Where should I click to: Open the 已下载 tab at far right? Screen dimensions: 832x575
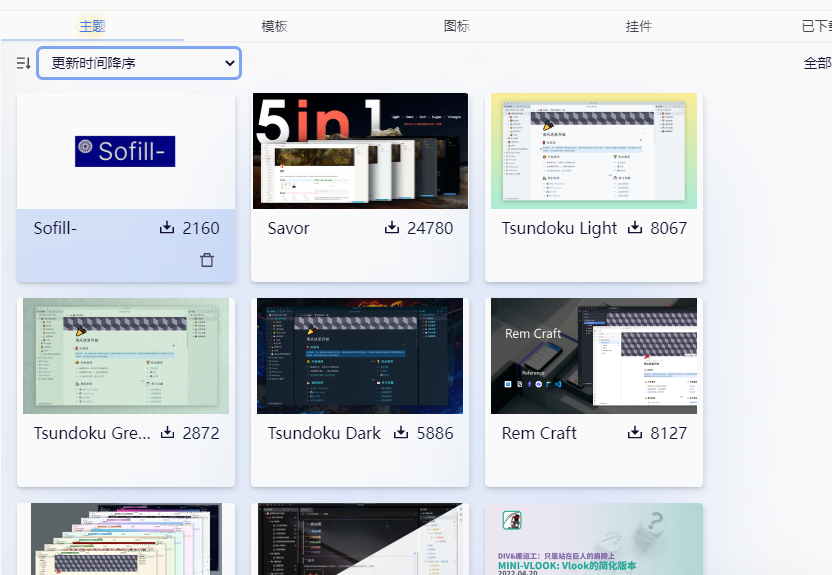817,26
